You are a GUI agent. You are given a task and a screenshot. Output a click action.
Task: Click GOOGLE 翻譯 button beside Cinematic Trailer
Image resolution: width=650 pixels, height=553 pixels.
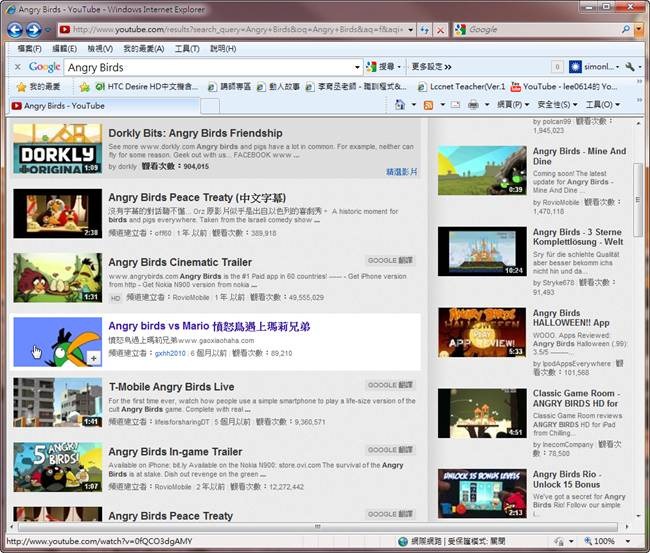click(x=390, y=260)
